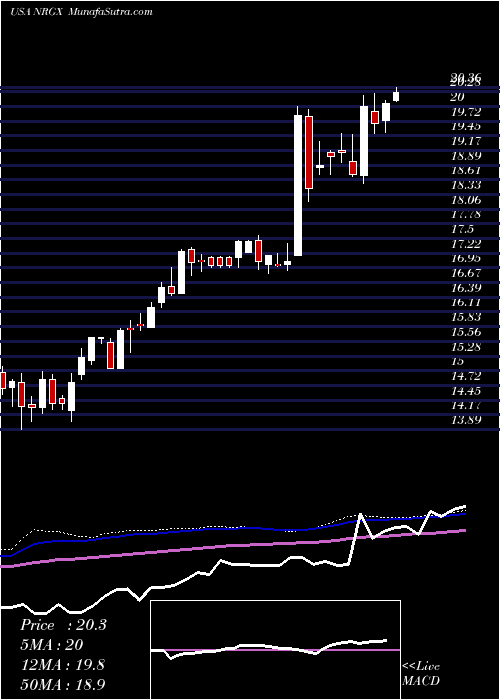Image resolution: width=500 pixels, height=700 pixels.
Task: Click the '14.45' price axis label
Action: (x=466, y=391)
